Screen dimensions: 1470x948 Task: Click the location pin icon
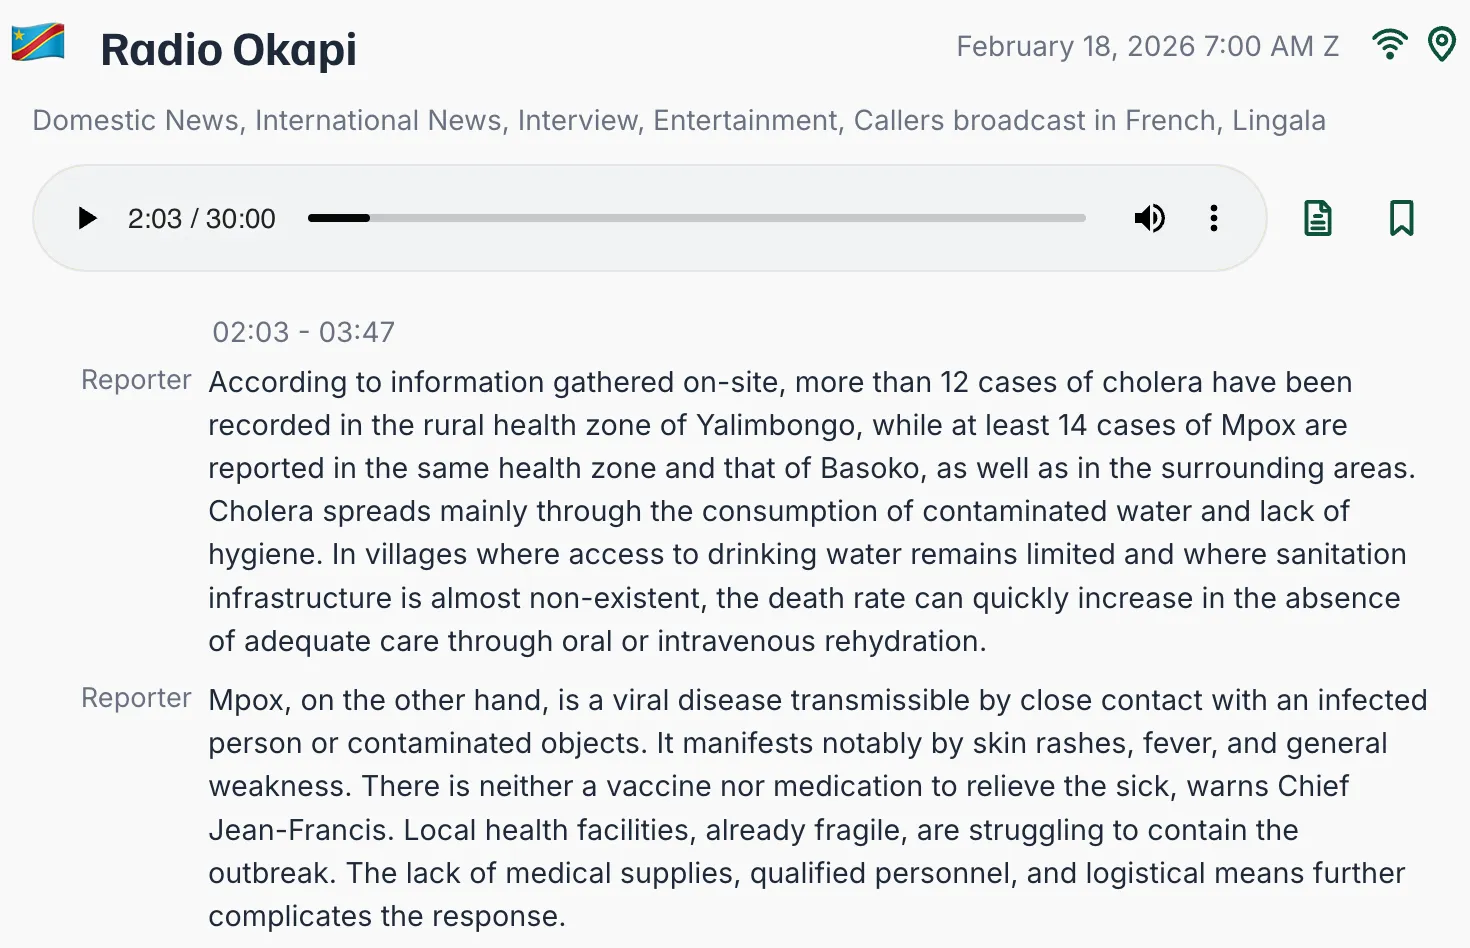pos(1441,45)
